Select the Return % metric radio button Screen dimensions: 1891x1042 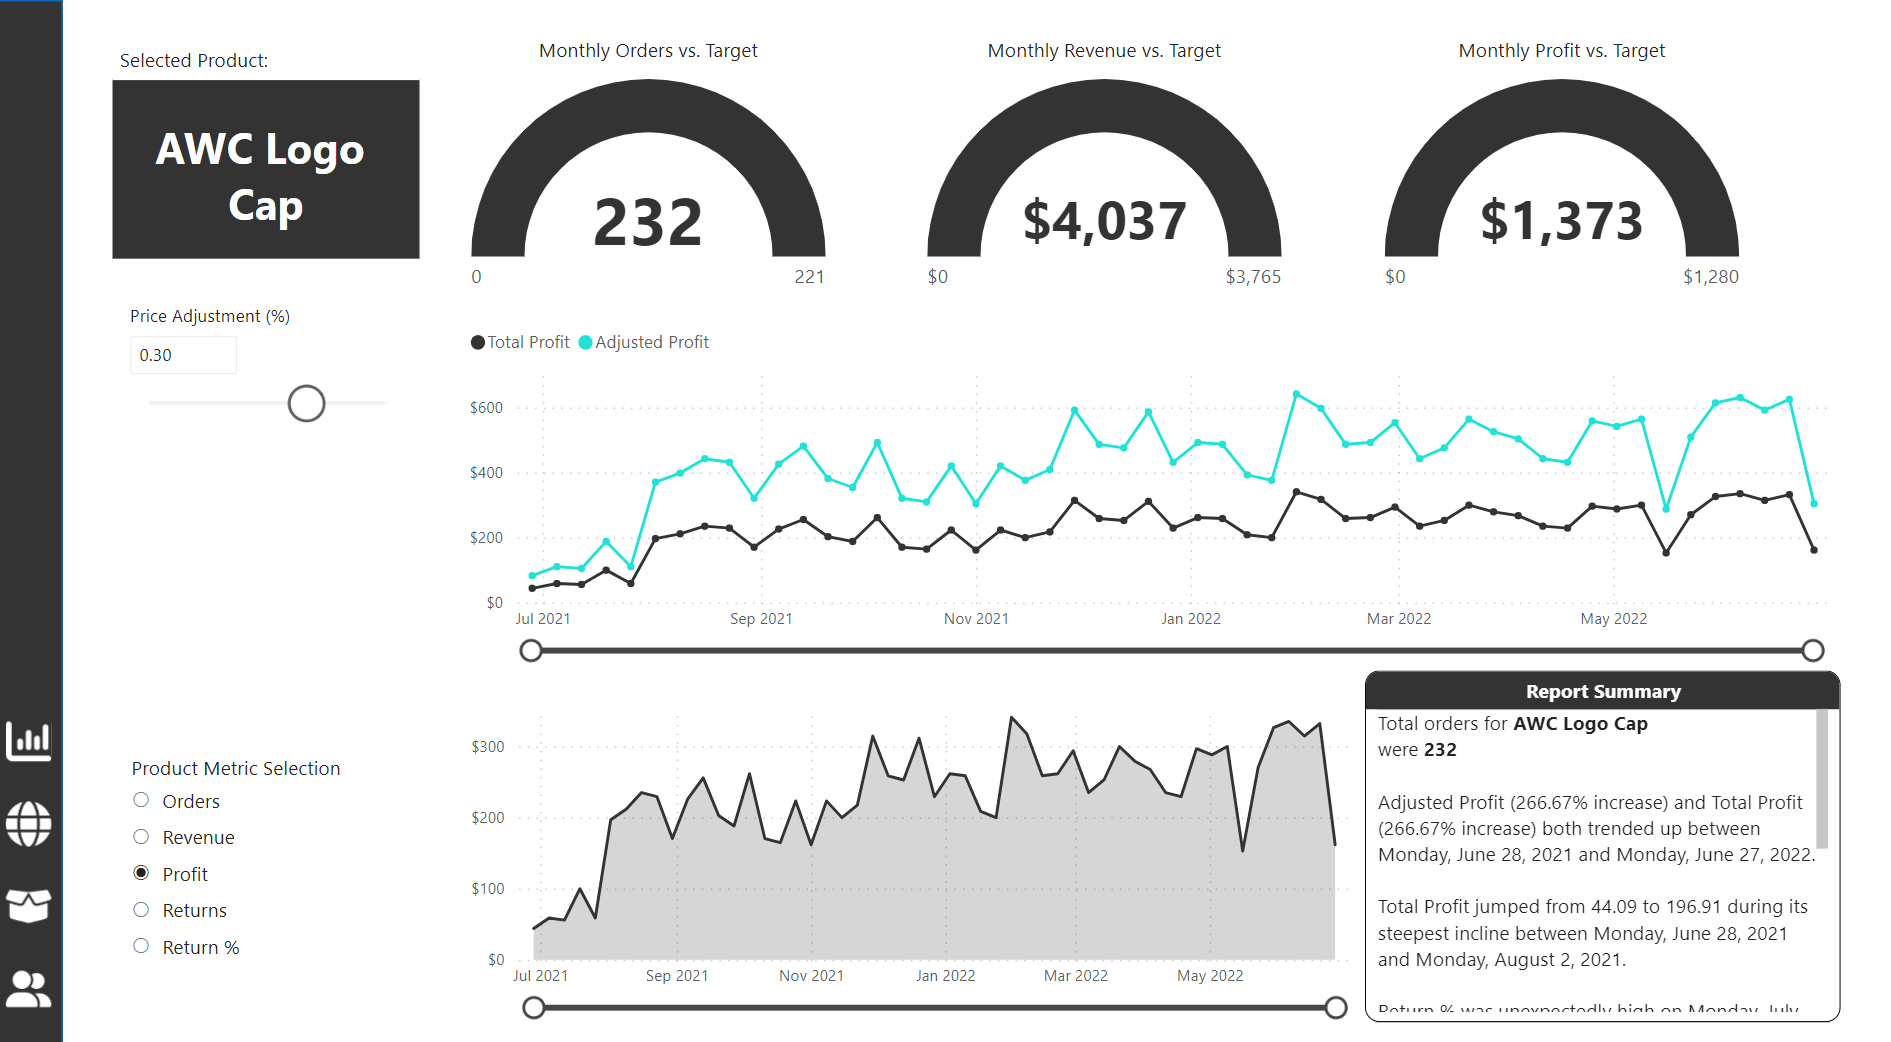(x=141, y=946)
